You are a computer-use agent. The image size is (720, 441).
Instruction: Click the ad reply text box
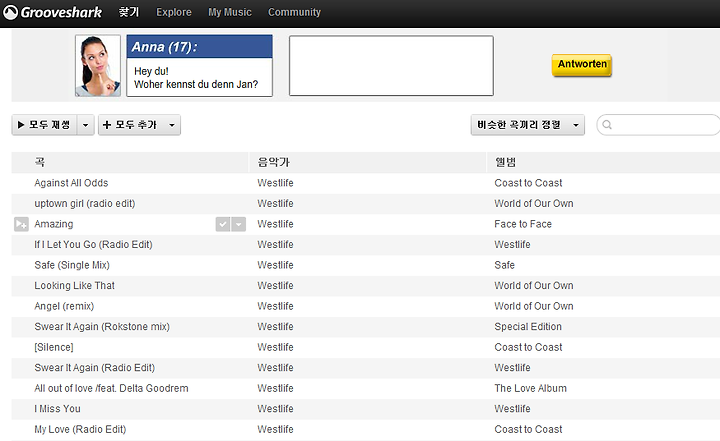tap(391, 66)
